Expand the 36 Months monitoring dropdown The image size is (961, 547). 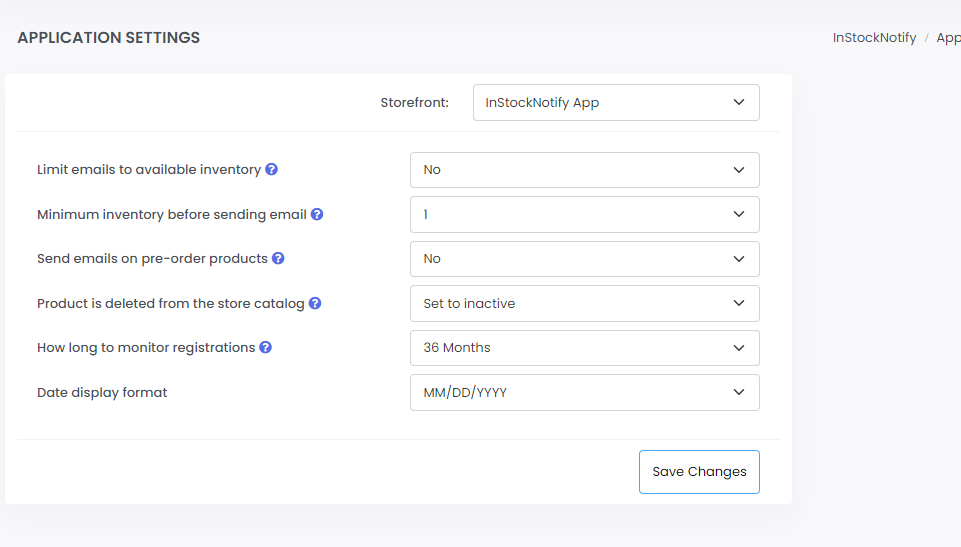584,348
